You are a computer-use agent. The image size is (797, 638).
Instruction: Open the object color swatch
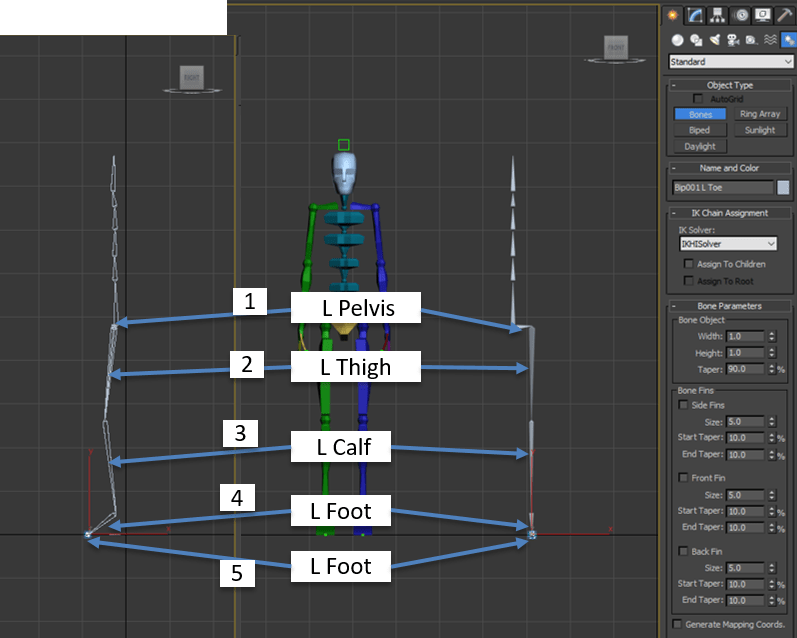pos(784,187)
